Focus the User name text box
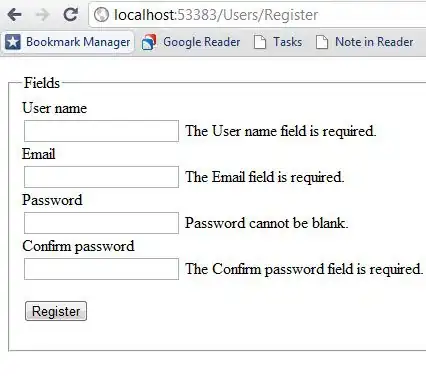The height and width of the screenshot is (376, 426). pyautogui.click(x=101, y=131)
